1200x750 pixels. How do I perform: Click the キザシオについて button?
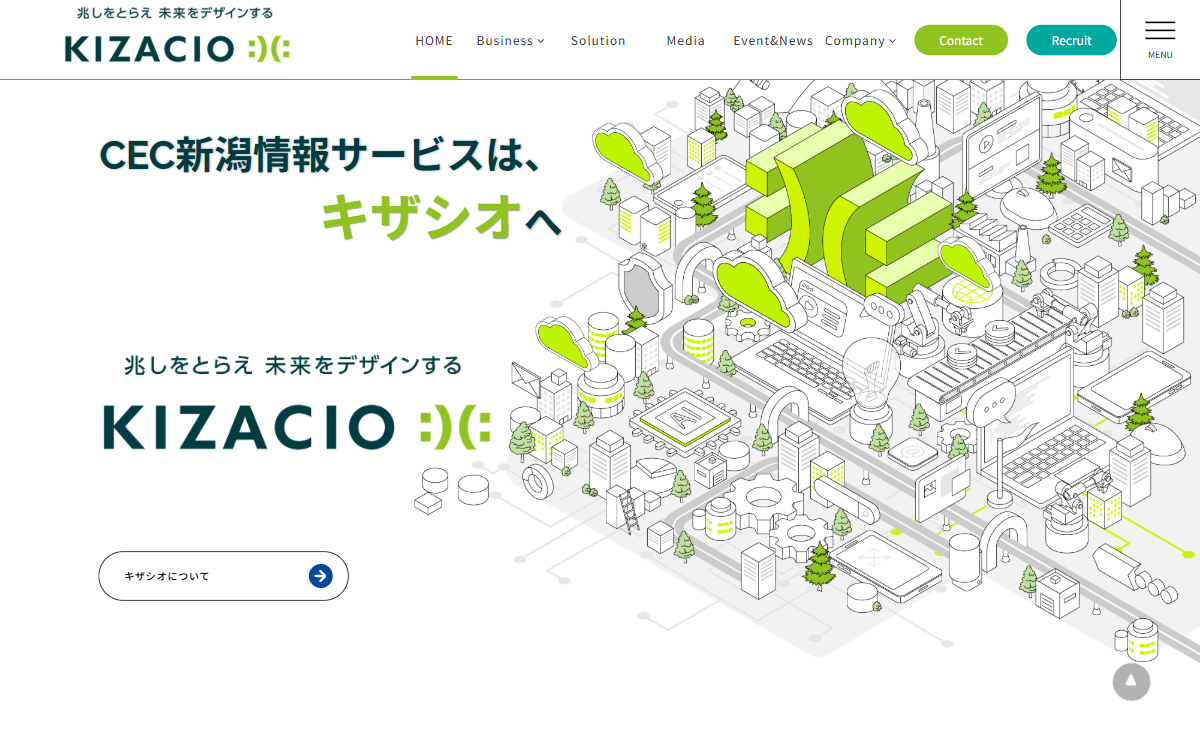click(223, 576)
